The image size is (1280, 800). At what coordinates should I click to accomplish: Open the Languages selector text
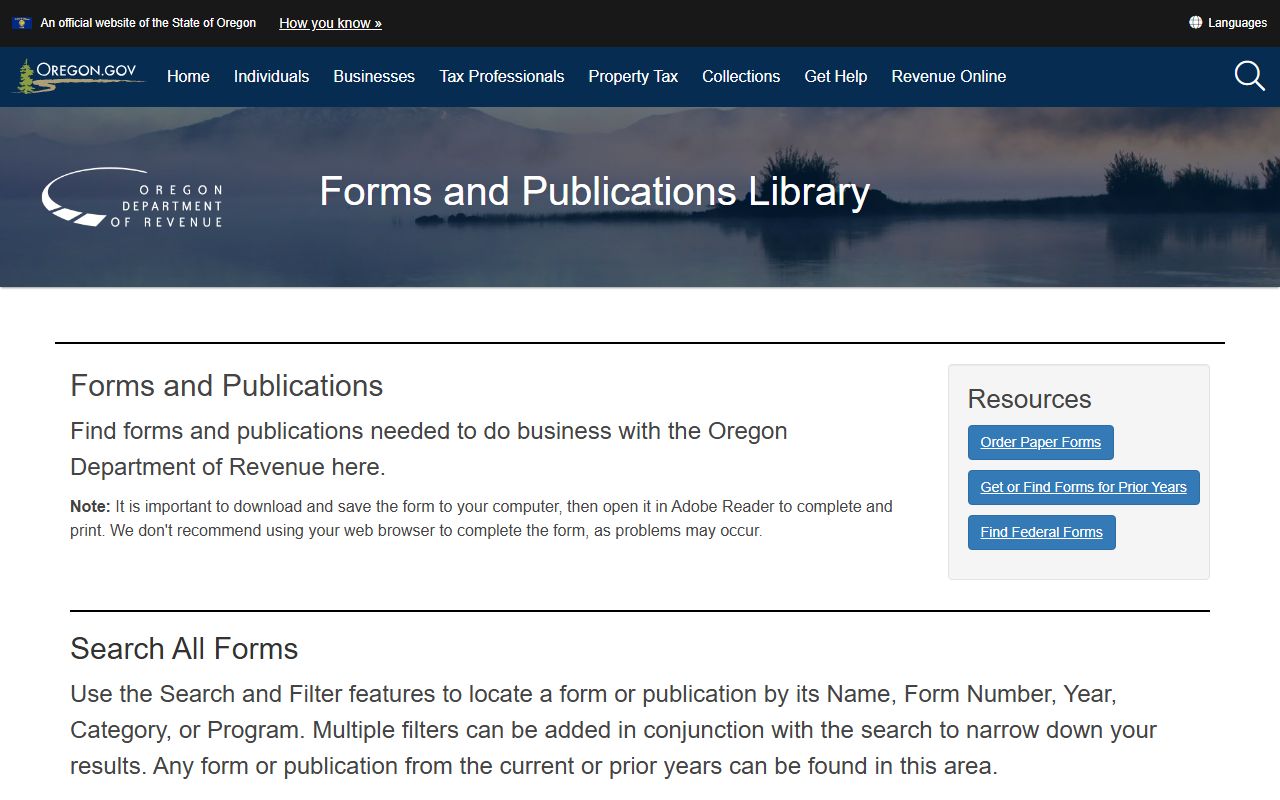point(1237,23)
